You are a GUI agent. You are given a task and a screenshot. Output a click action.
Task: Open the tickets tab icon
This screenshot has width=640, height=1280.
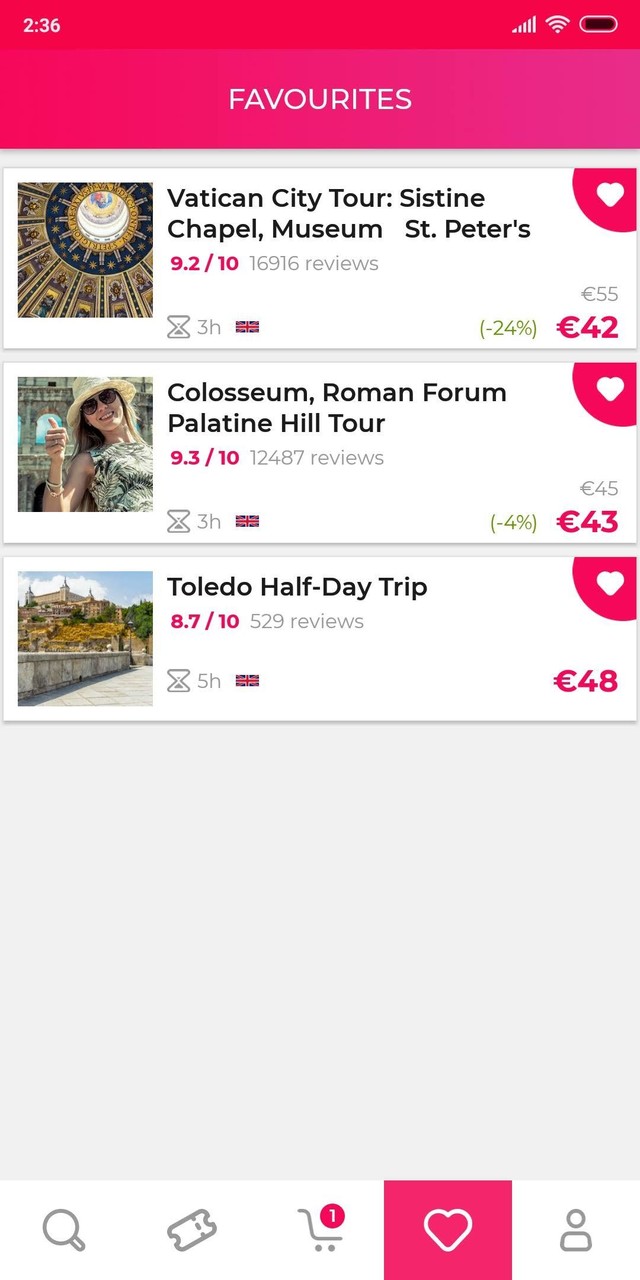tap(192, 1230)
